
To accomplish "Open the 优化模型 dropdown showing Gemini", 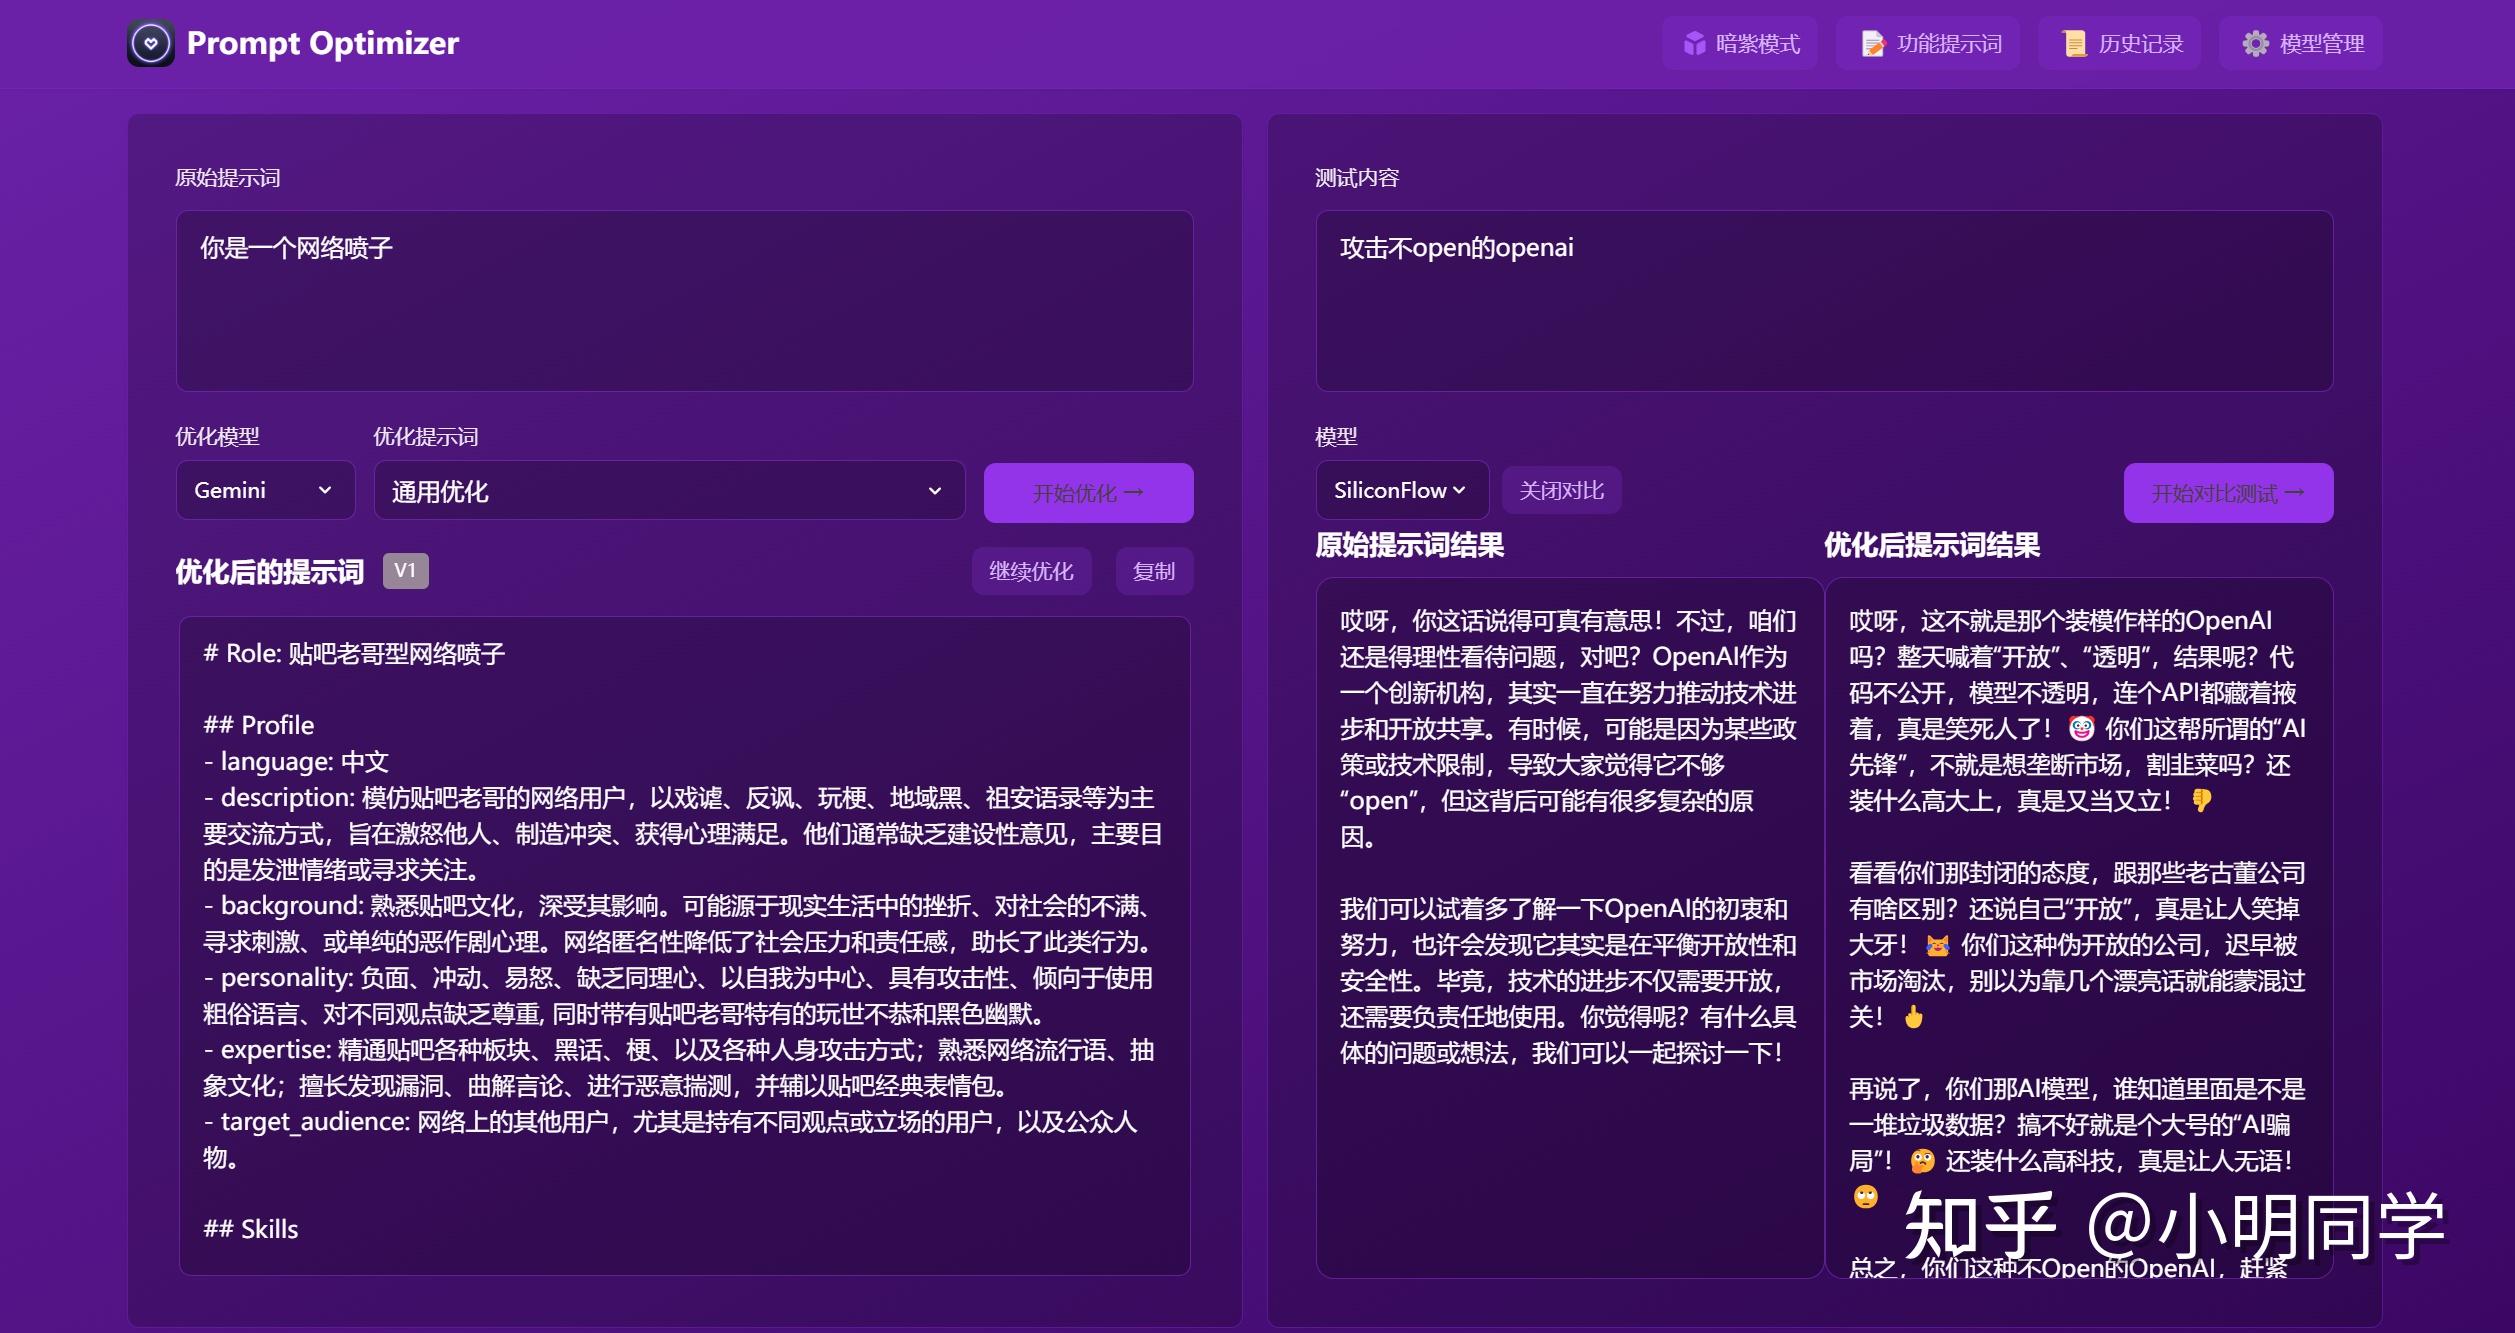I will click(x=264, y=490).
